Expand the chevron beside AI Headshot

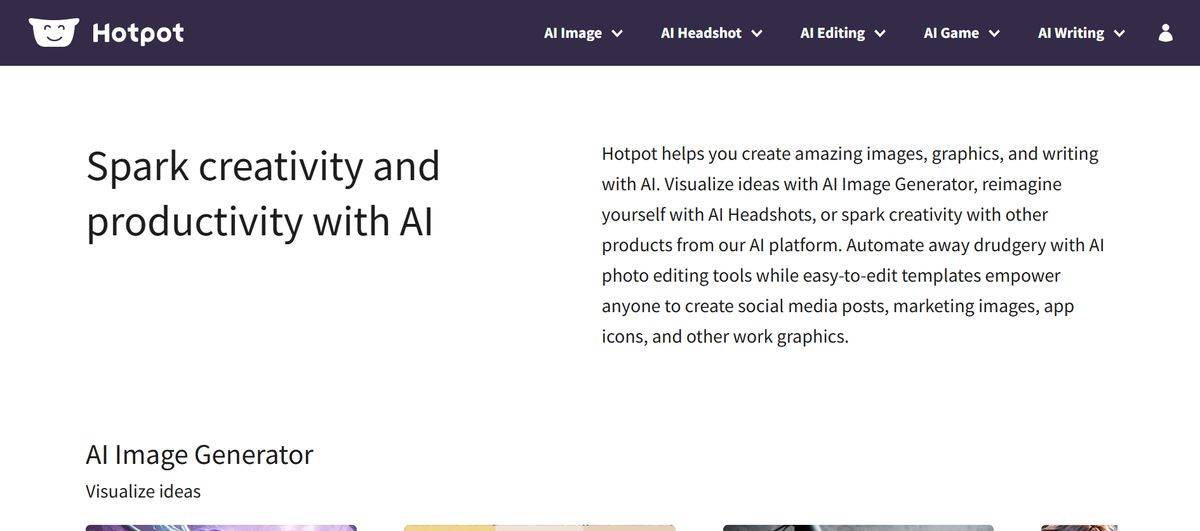pyautogui.click(x=757, y=33)
